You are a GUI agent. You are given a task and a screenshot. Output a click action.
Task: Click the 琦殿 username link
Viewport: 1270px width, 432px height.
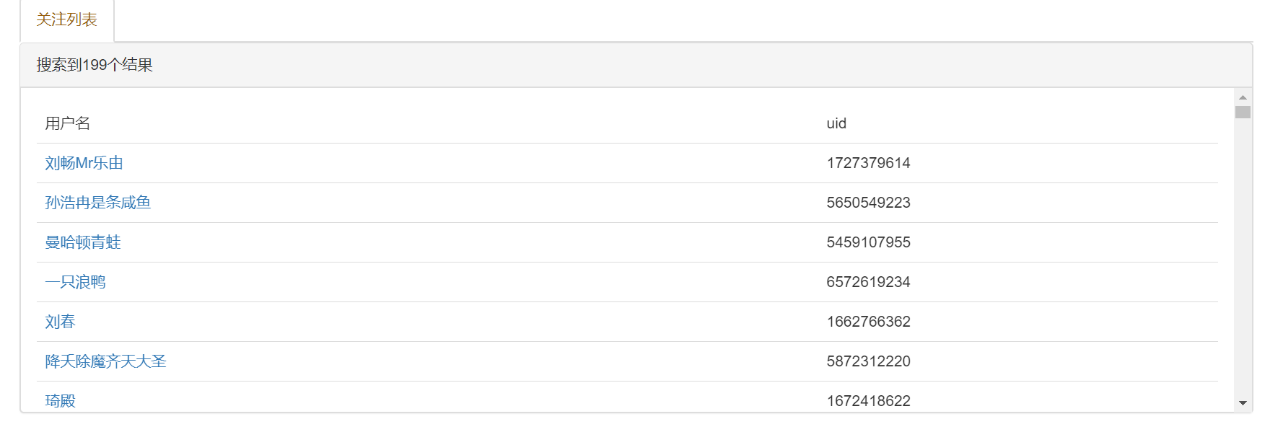[x=60, y=401]
